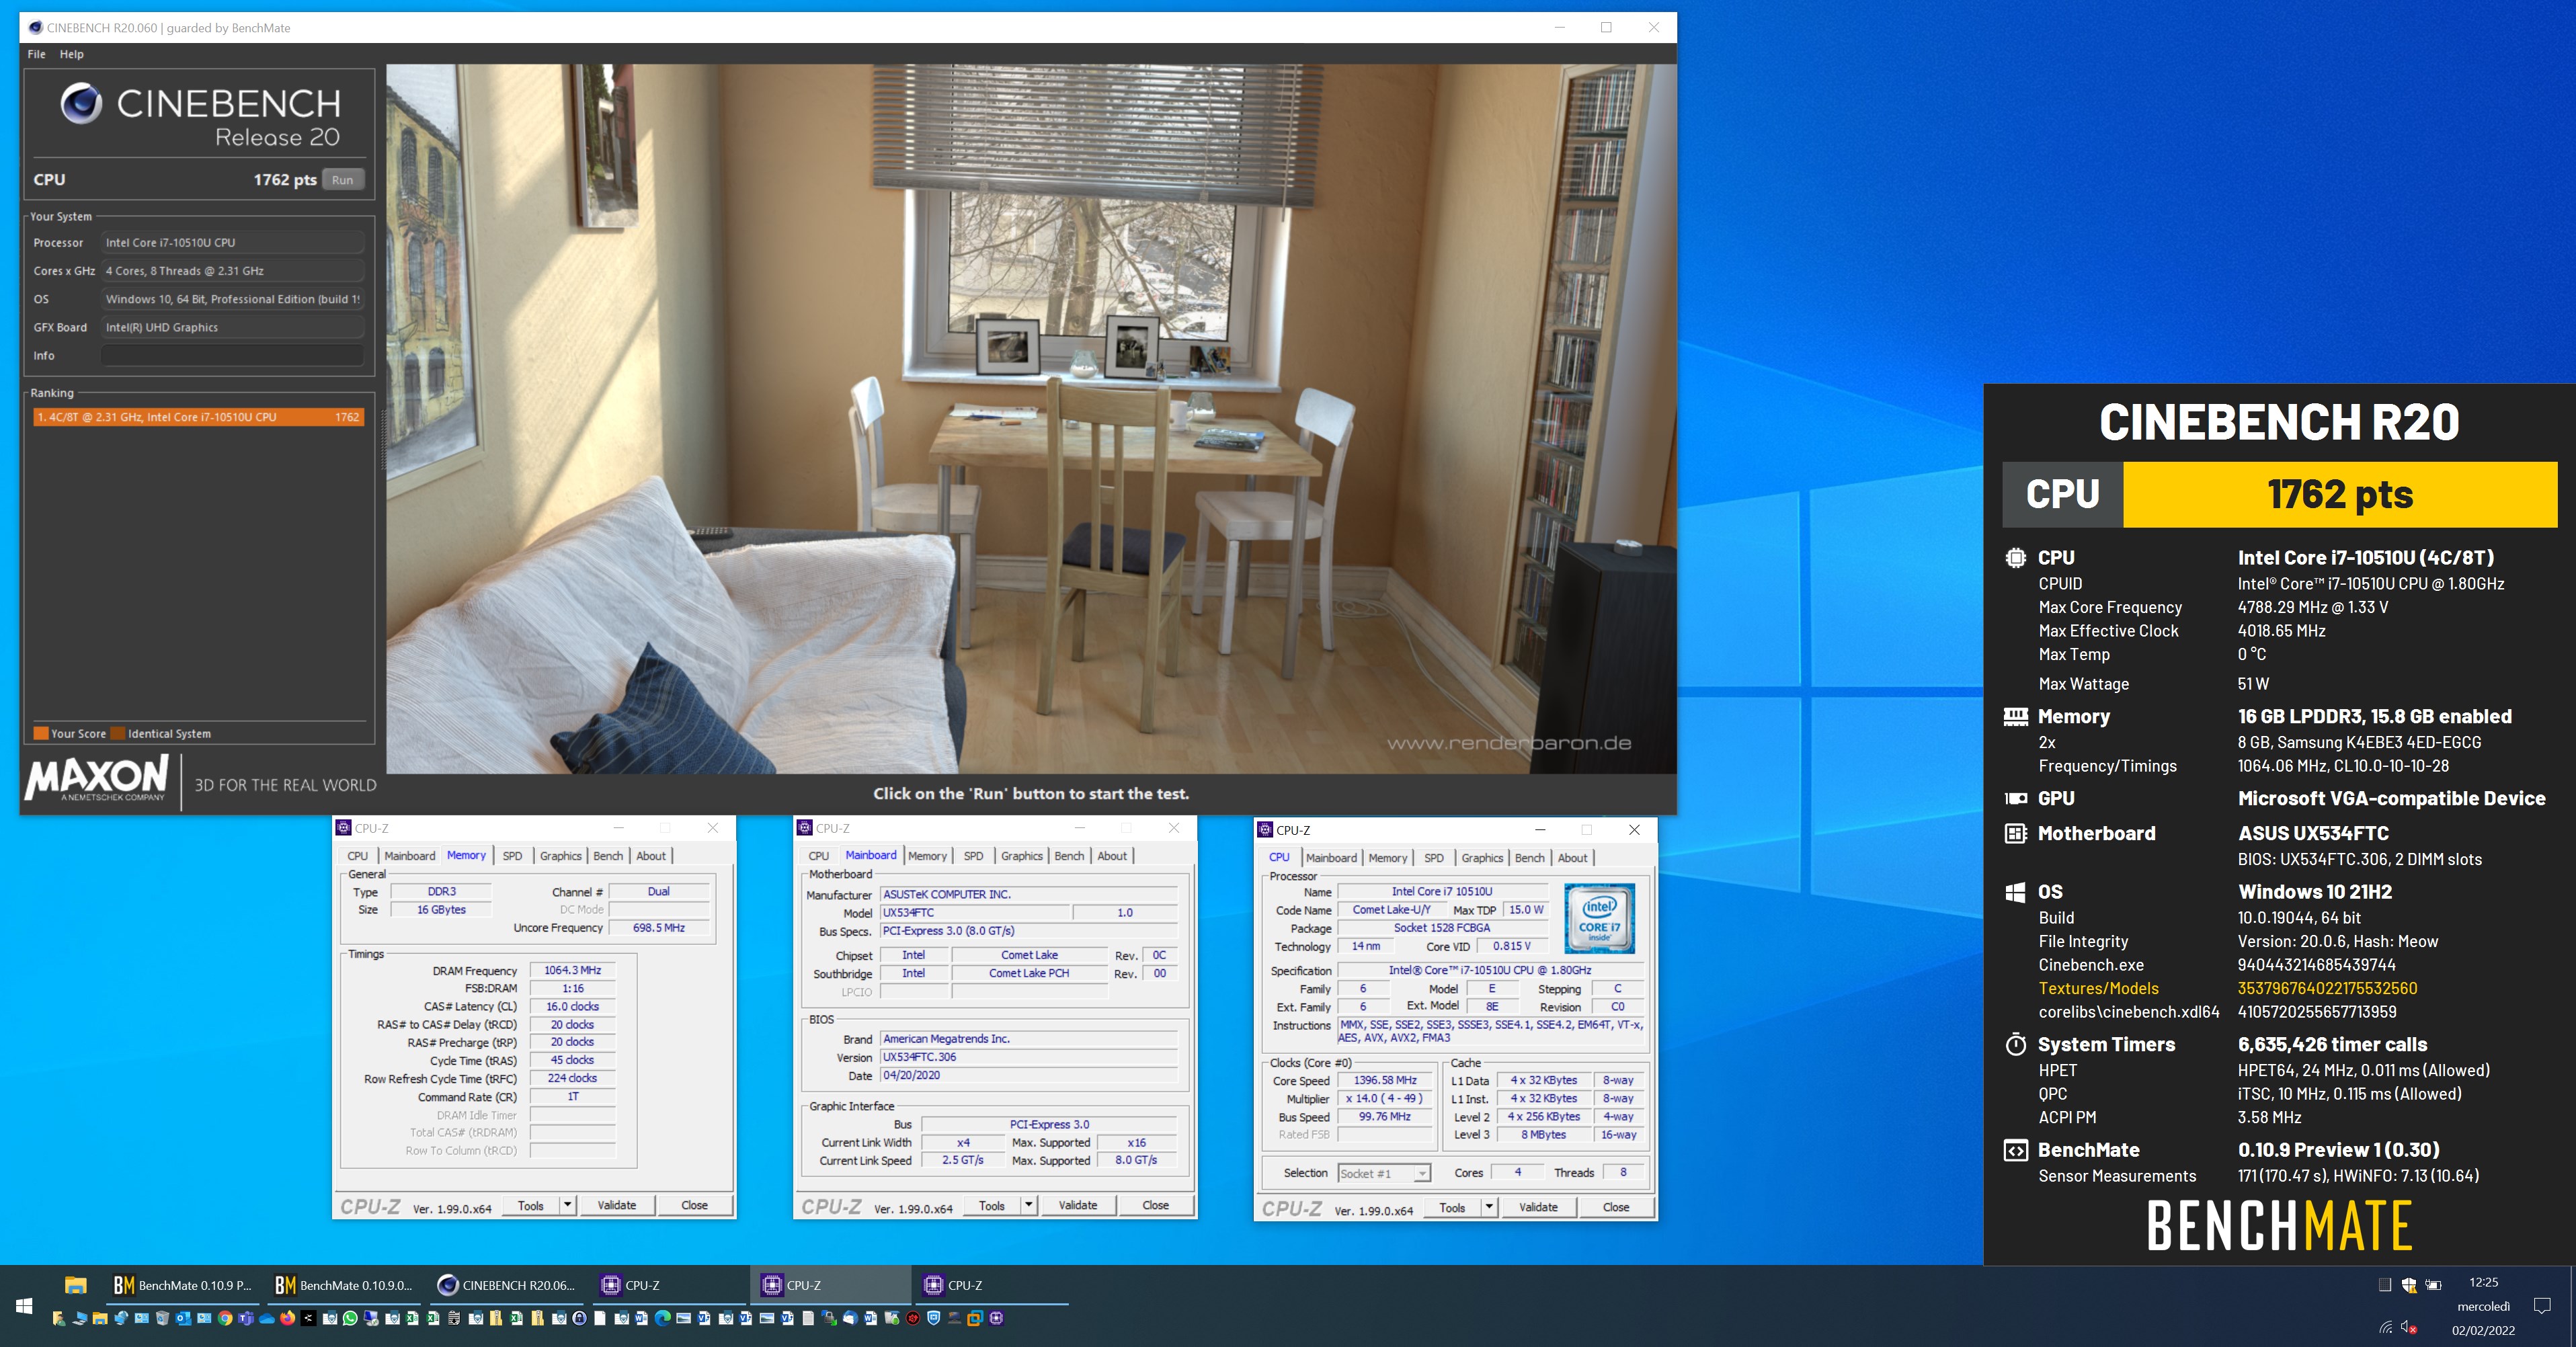
Task: Click the Core Speed value 1396.58 MHz
Action: tap(1385, 1080)
